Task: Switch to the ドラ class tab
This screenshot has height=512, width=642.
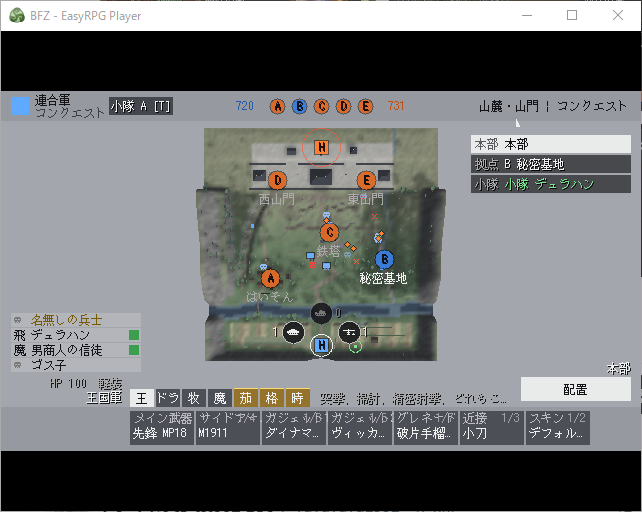Action: point(168,398)
